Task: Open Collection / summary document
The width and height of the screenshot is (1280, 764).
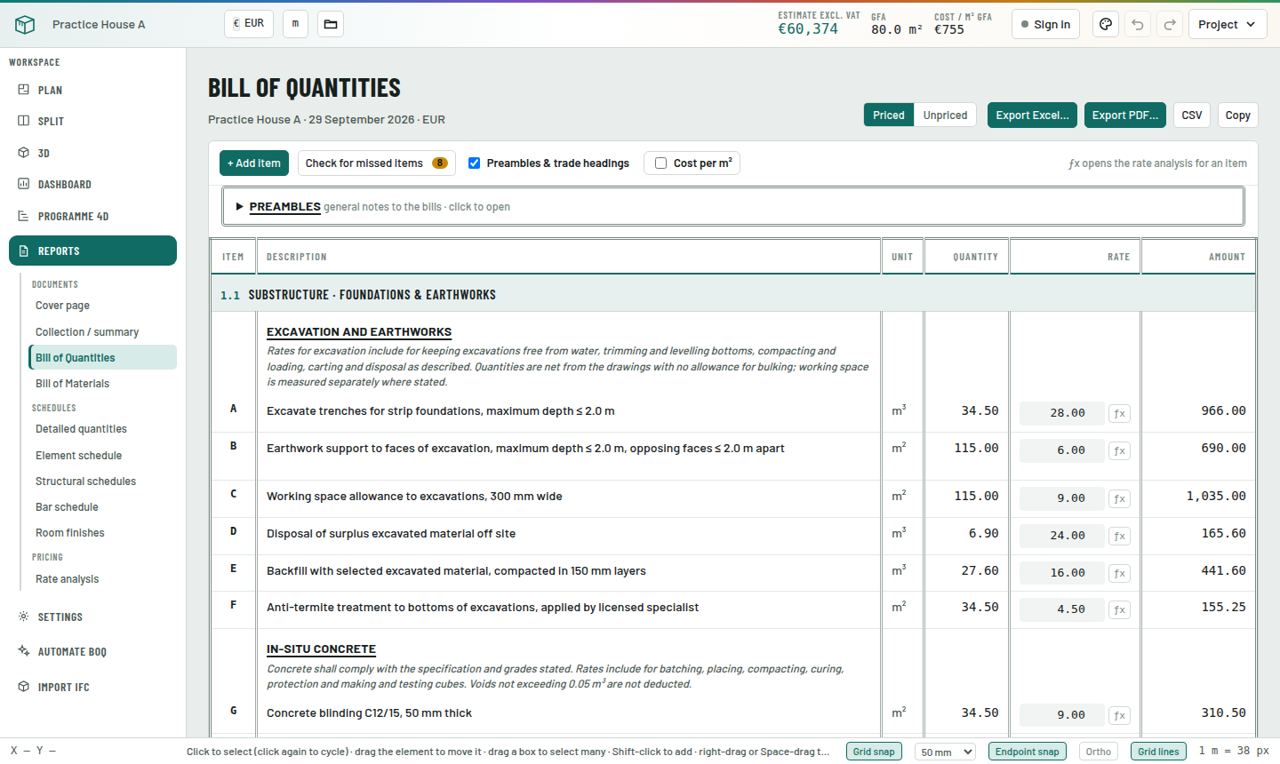Action: 87,332
